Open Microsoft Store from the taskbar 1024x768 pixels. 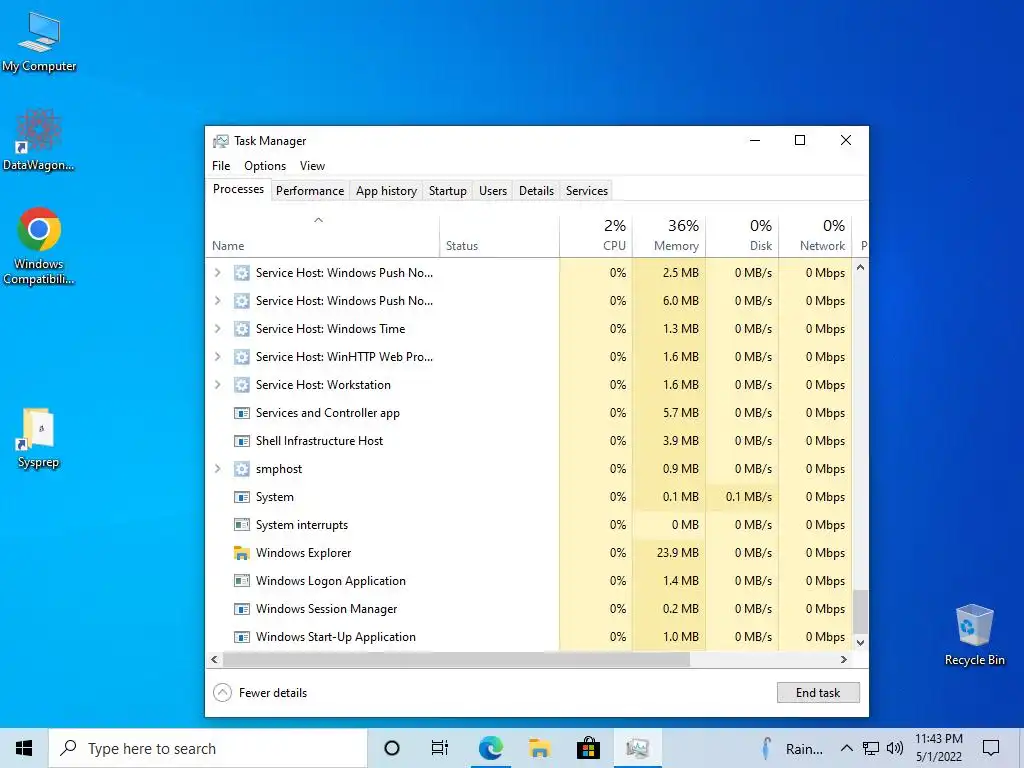(588, 748)
